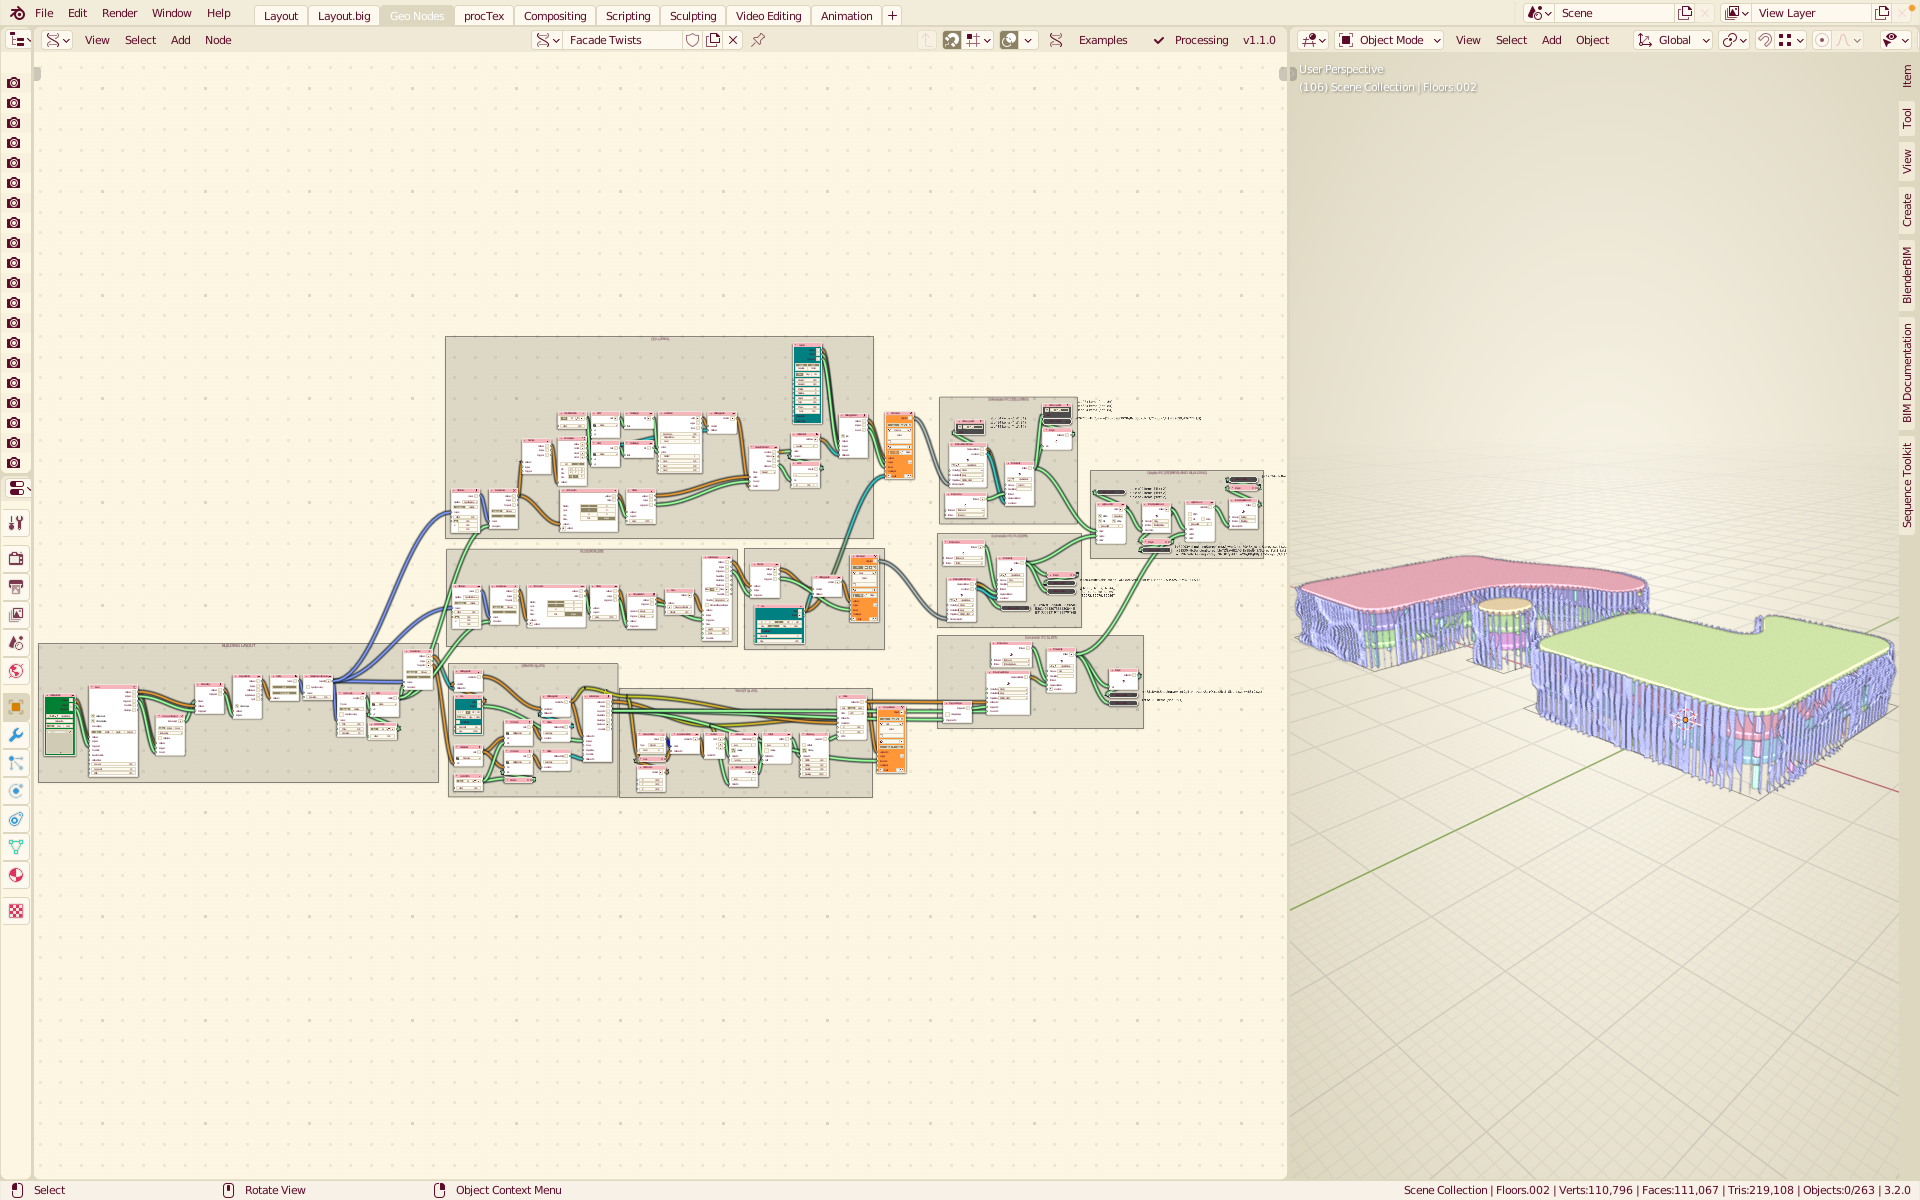The width and height of the screenshot is (1920, 1200).
Task: Switch to the Video Editing workspace tab
Action: [x=769, y=16]
